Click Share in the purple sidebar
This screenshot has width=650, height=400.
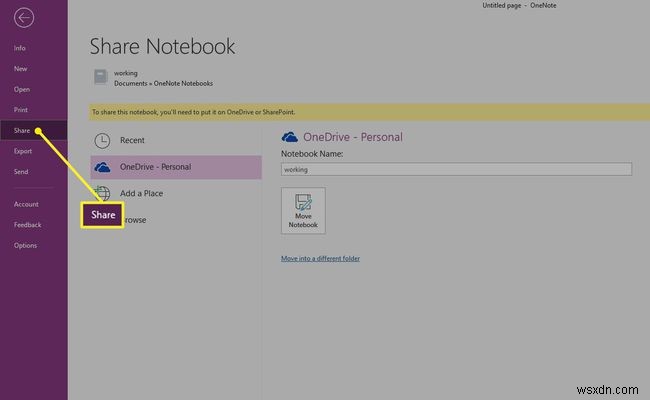pyautogui.click(x=33, y=131)
